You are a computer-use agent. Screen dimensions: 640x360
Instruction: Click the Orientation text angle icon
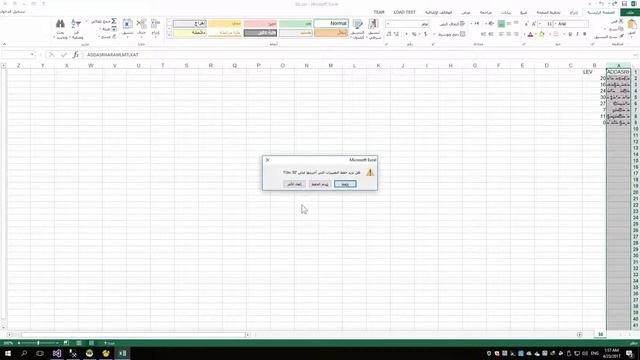(x=491, y=24)
